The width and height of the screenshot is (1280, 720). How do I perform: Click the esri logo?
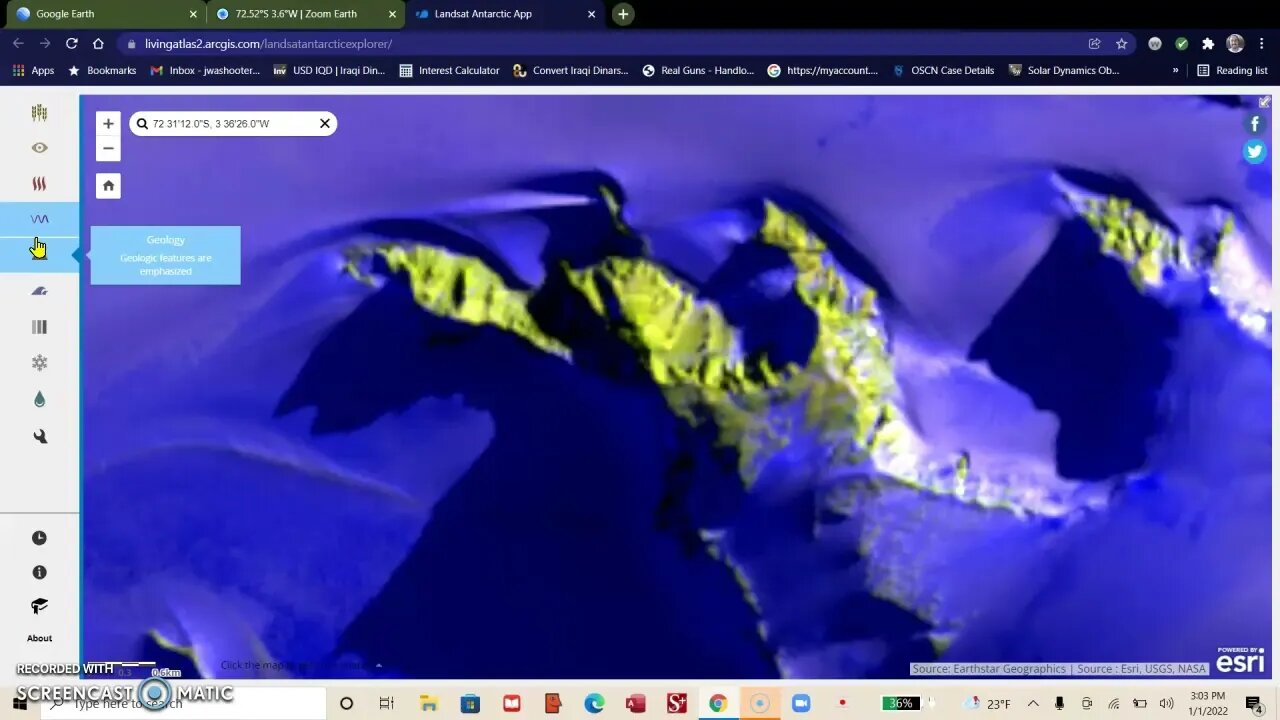pyautogui.click(x=1240, y=662)
